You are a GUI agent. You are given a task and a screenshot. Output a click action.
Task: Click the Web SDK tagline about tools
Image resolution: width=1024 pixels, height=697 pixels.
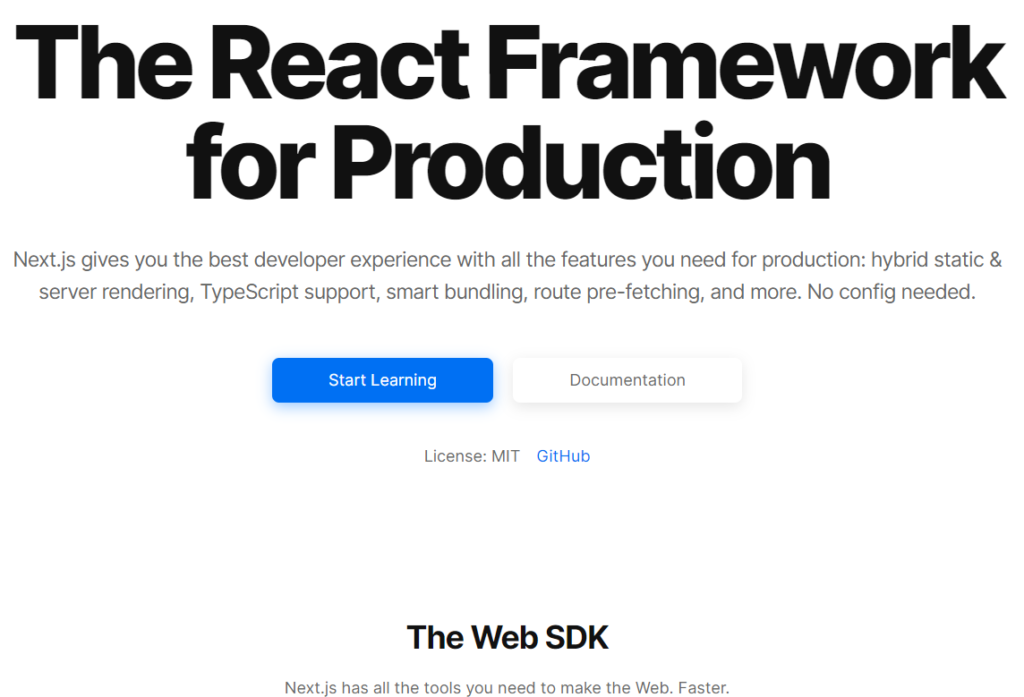tap(507, 687)
